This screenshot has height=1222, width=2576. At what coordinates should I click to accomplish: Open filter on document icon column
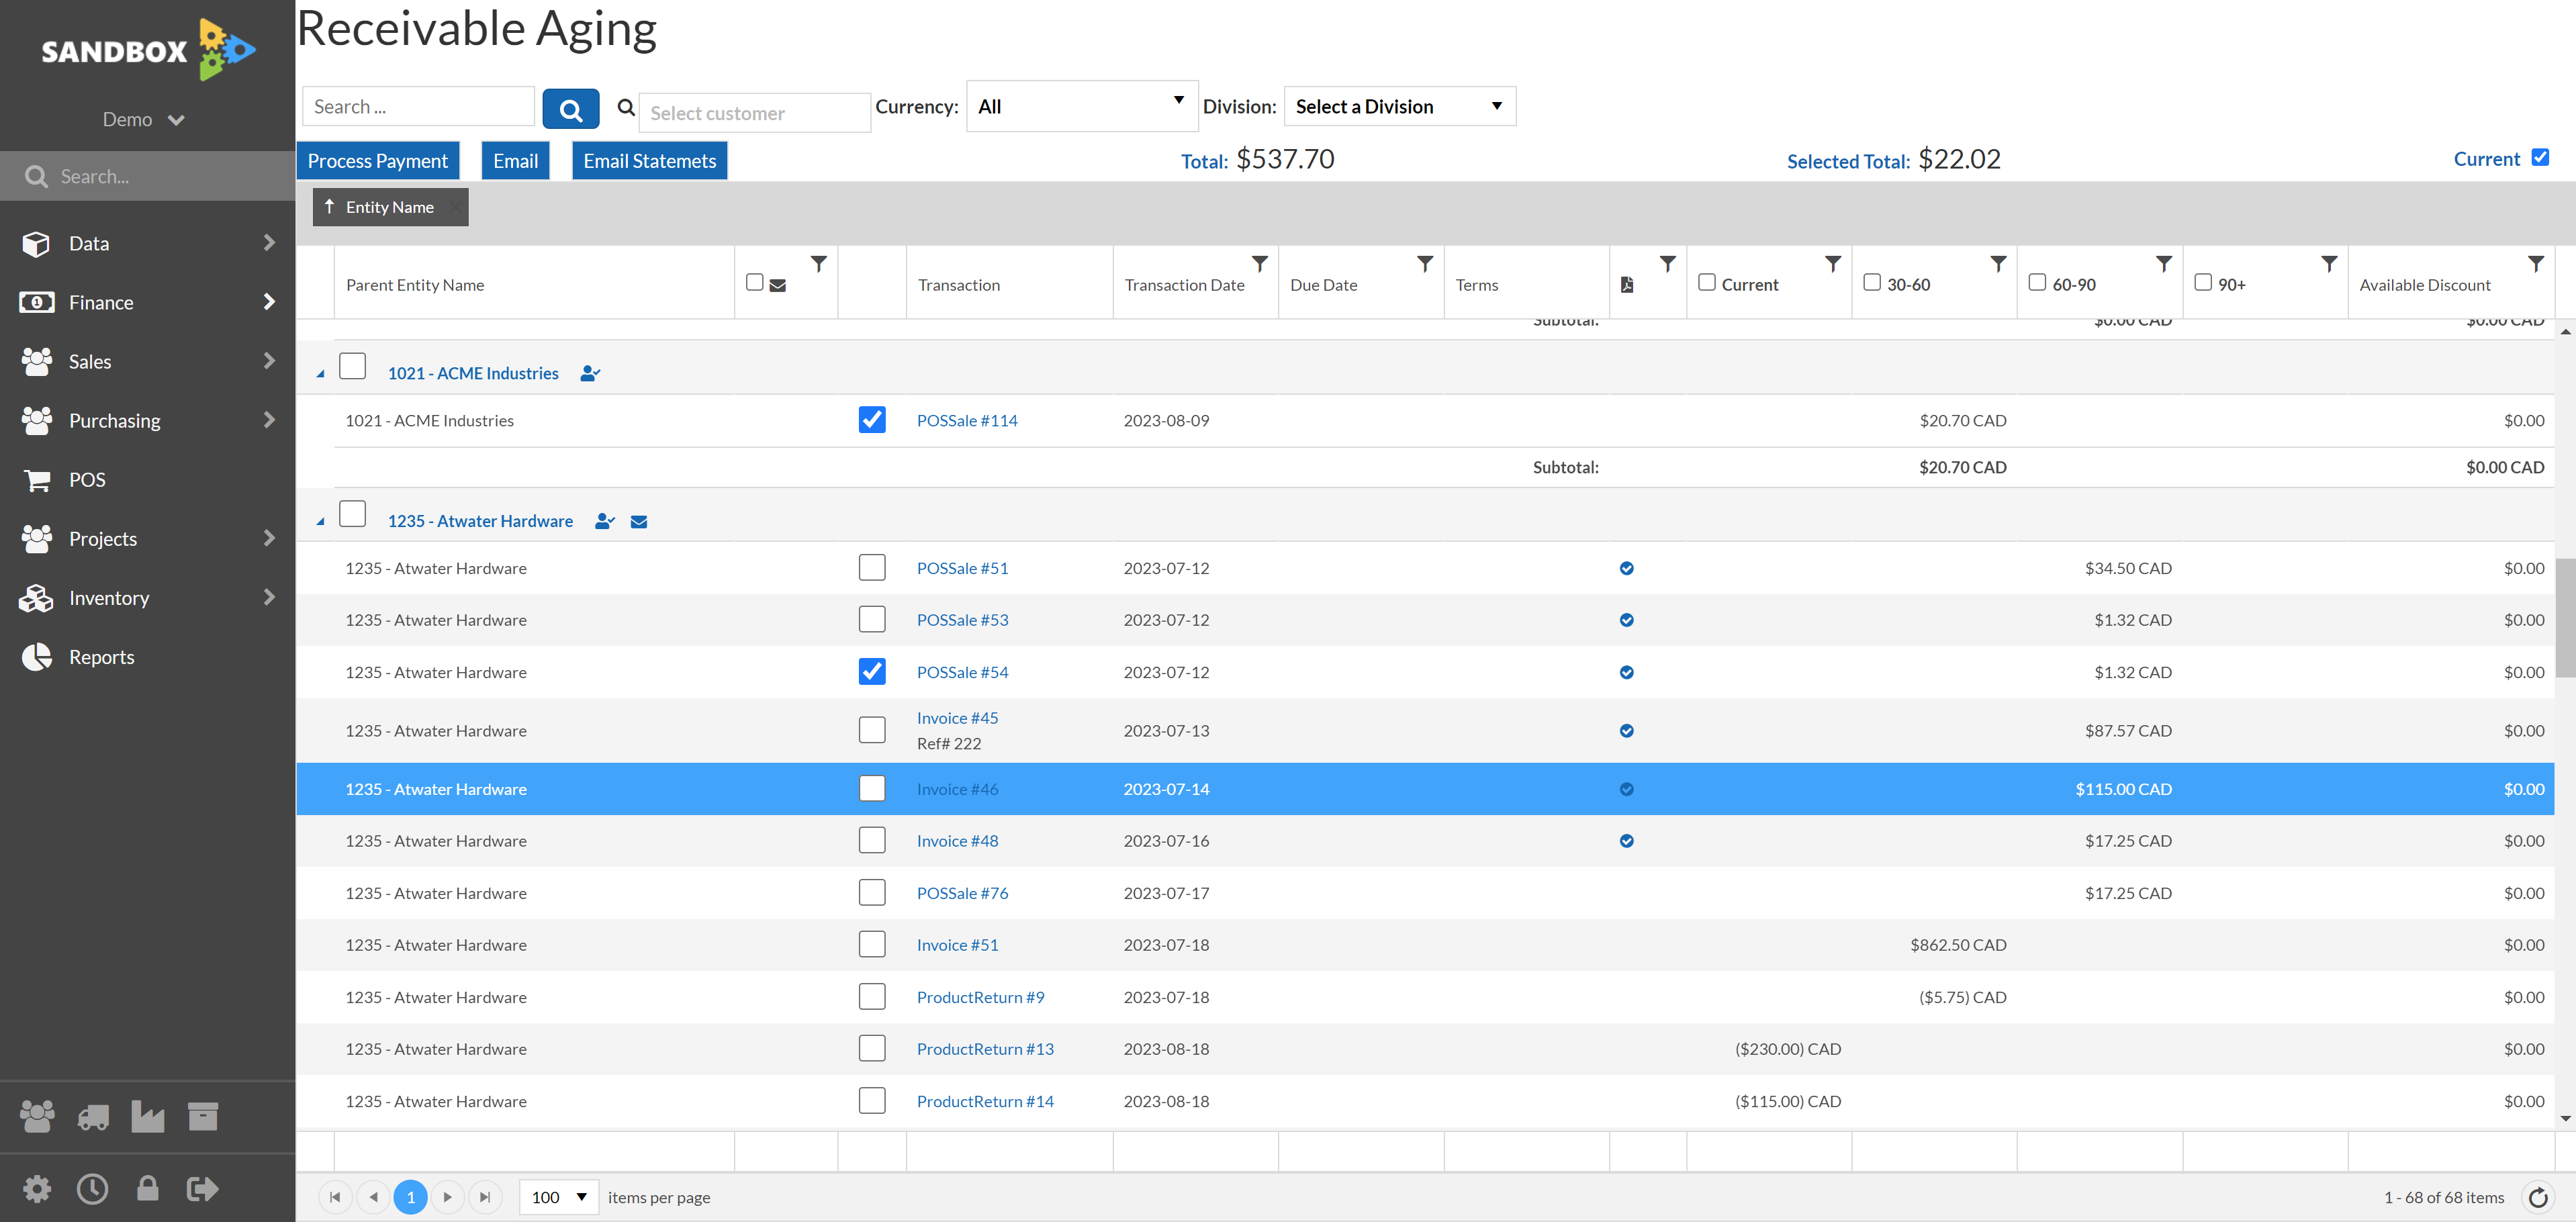click(x=1667, y=264)
